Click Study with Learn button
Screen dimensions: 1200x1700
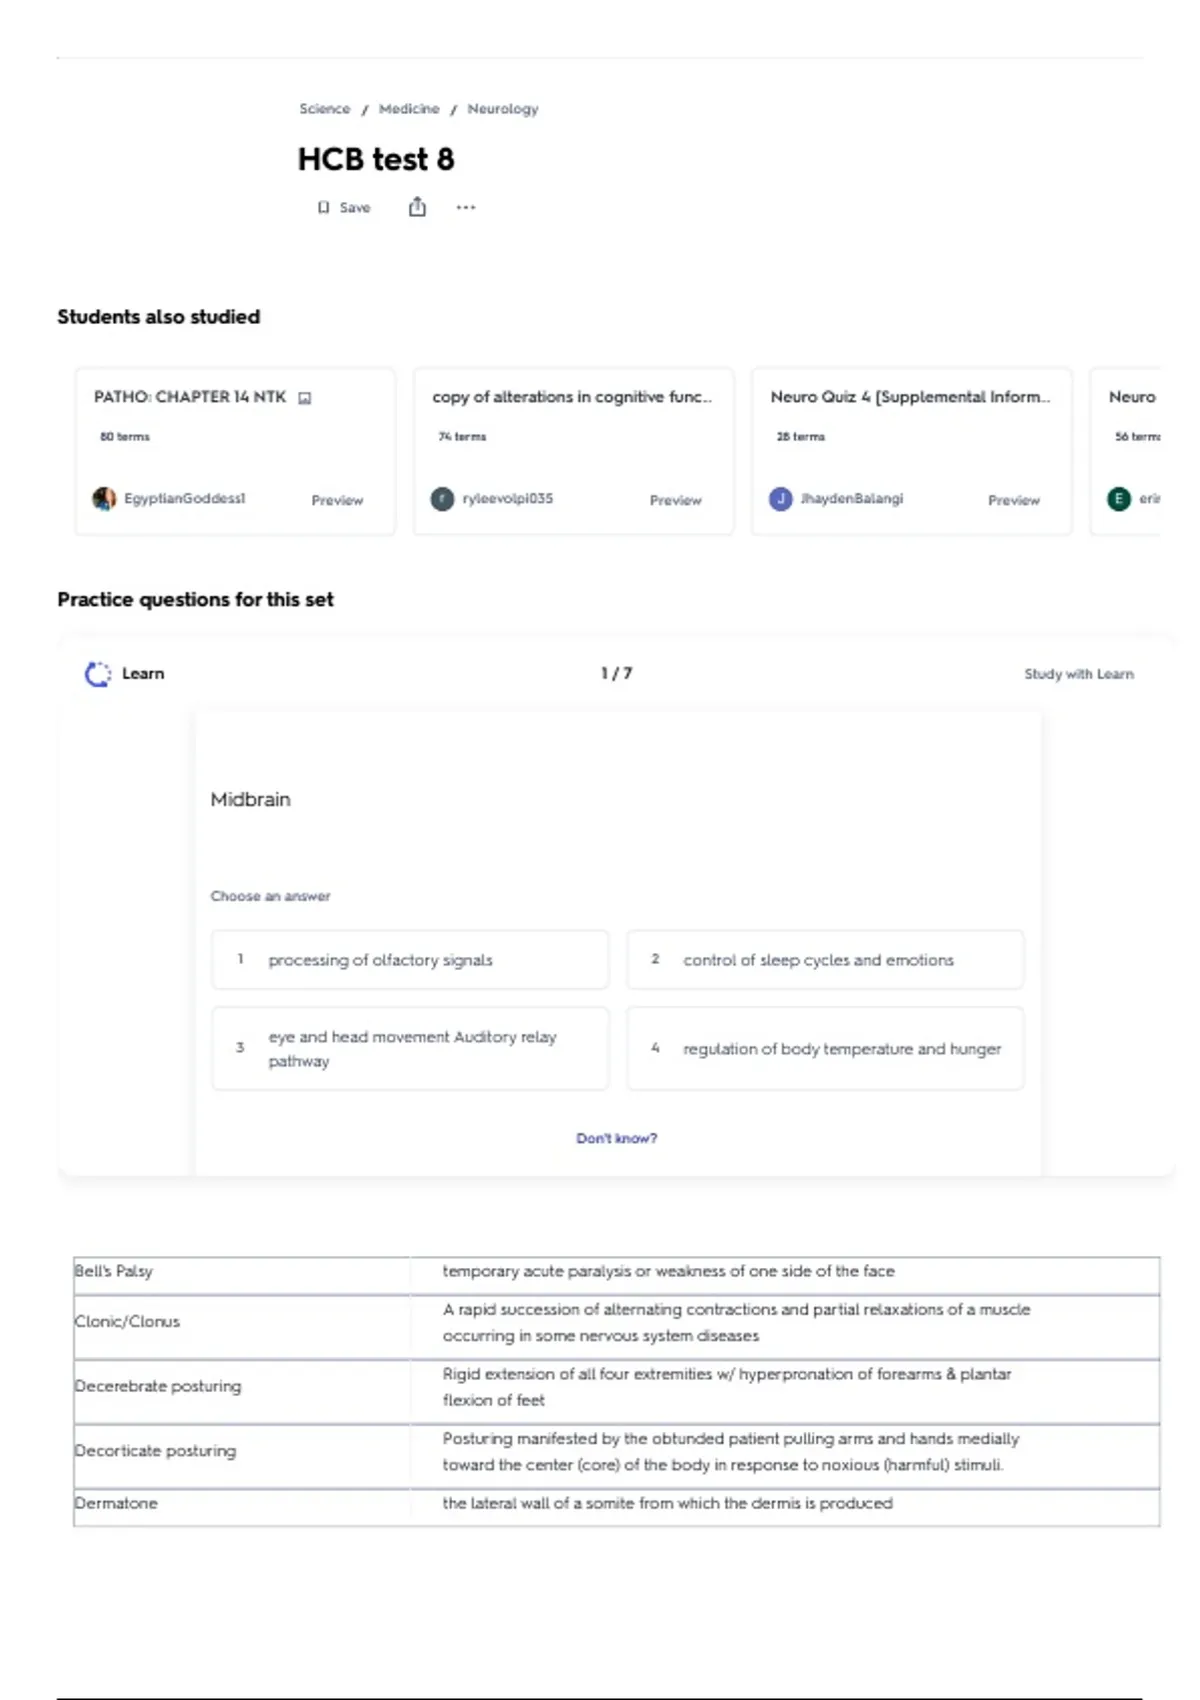[1079, 674]
